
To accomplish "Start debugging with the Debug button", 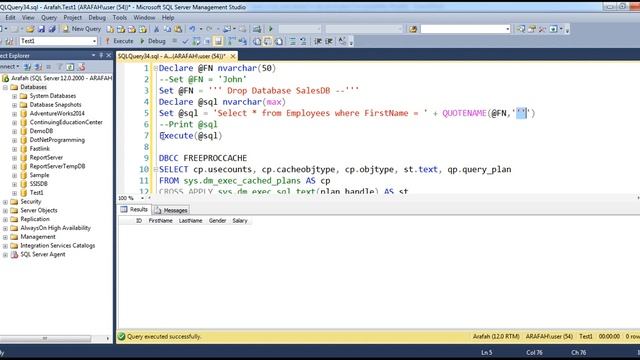I will [x=153, y=41].
